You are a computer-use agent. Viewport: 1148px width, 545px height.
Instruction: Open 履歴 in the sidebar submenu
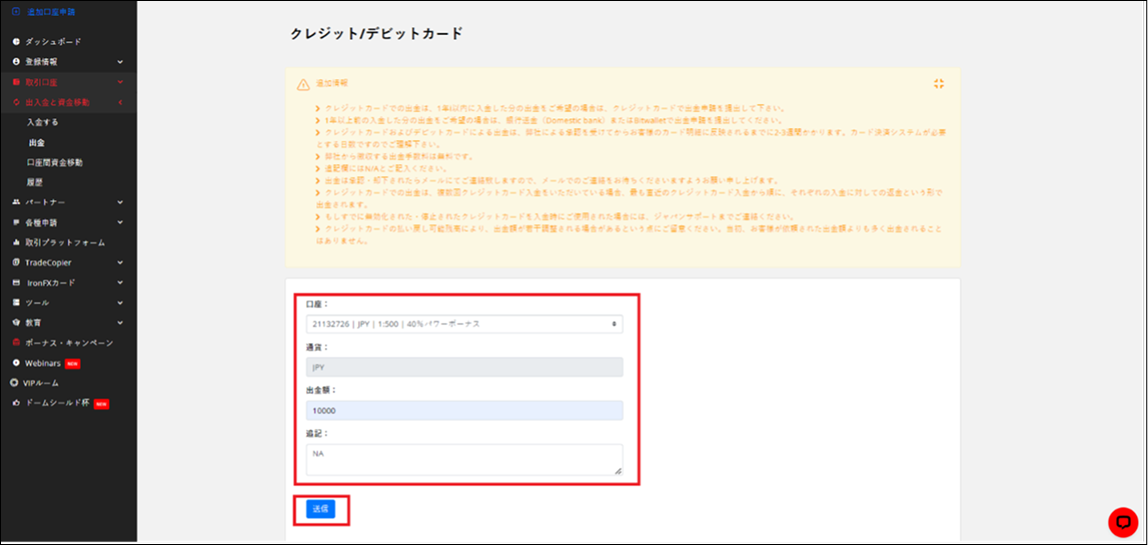coord(35,182)
